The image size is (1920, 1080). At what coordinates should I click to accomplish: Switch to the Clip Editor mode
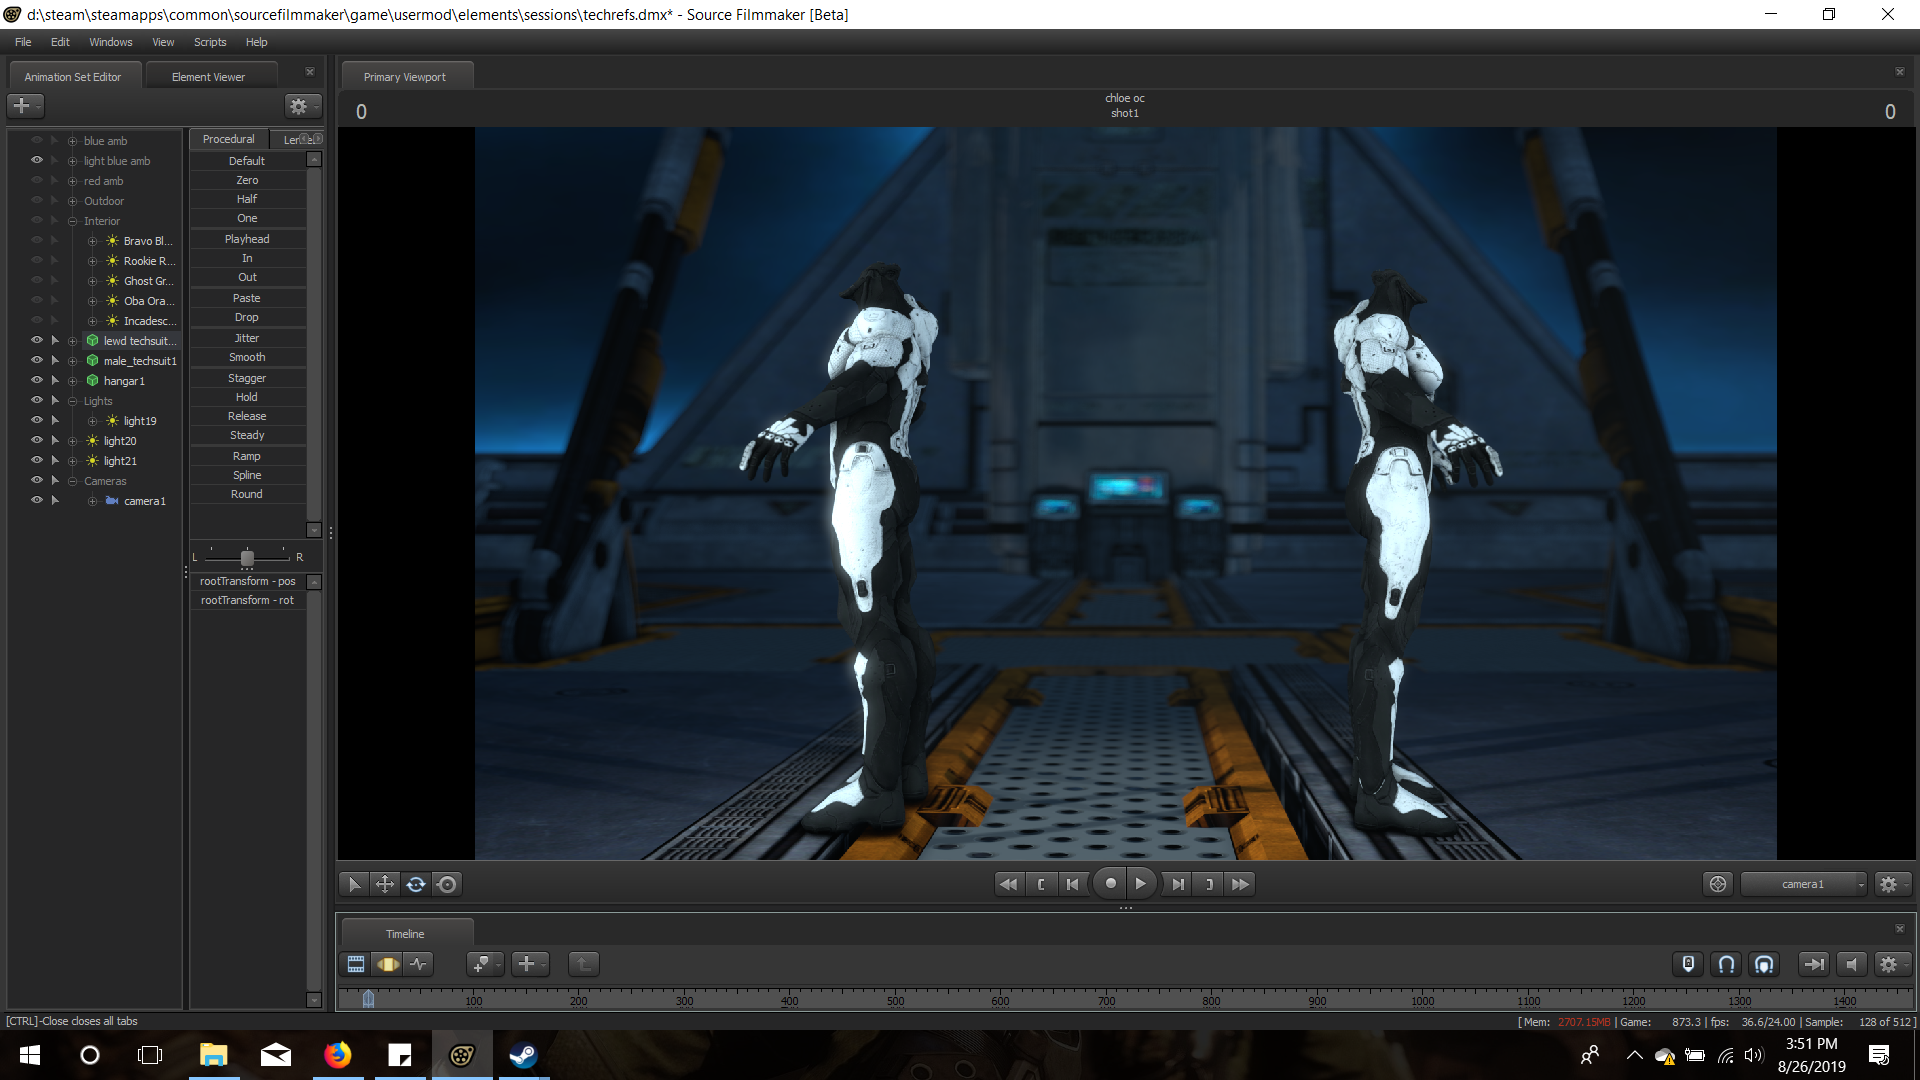coord(355,964)
